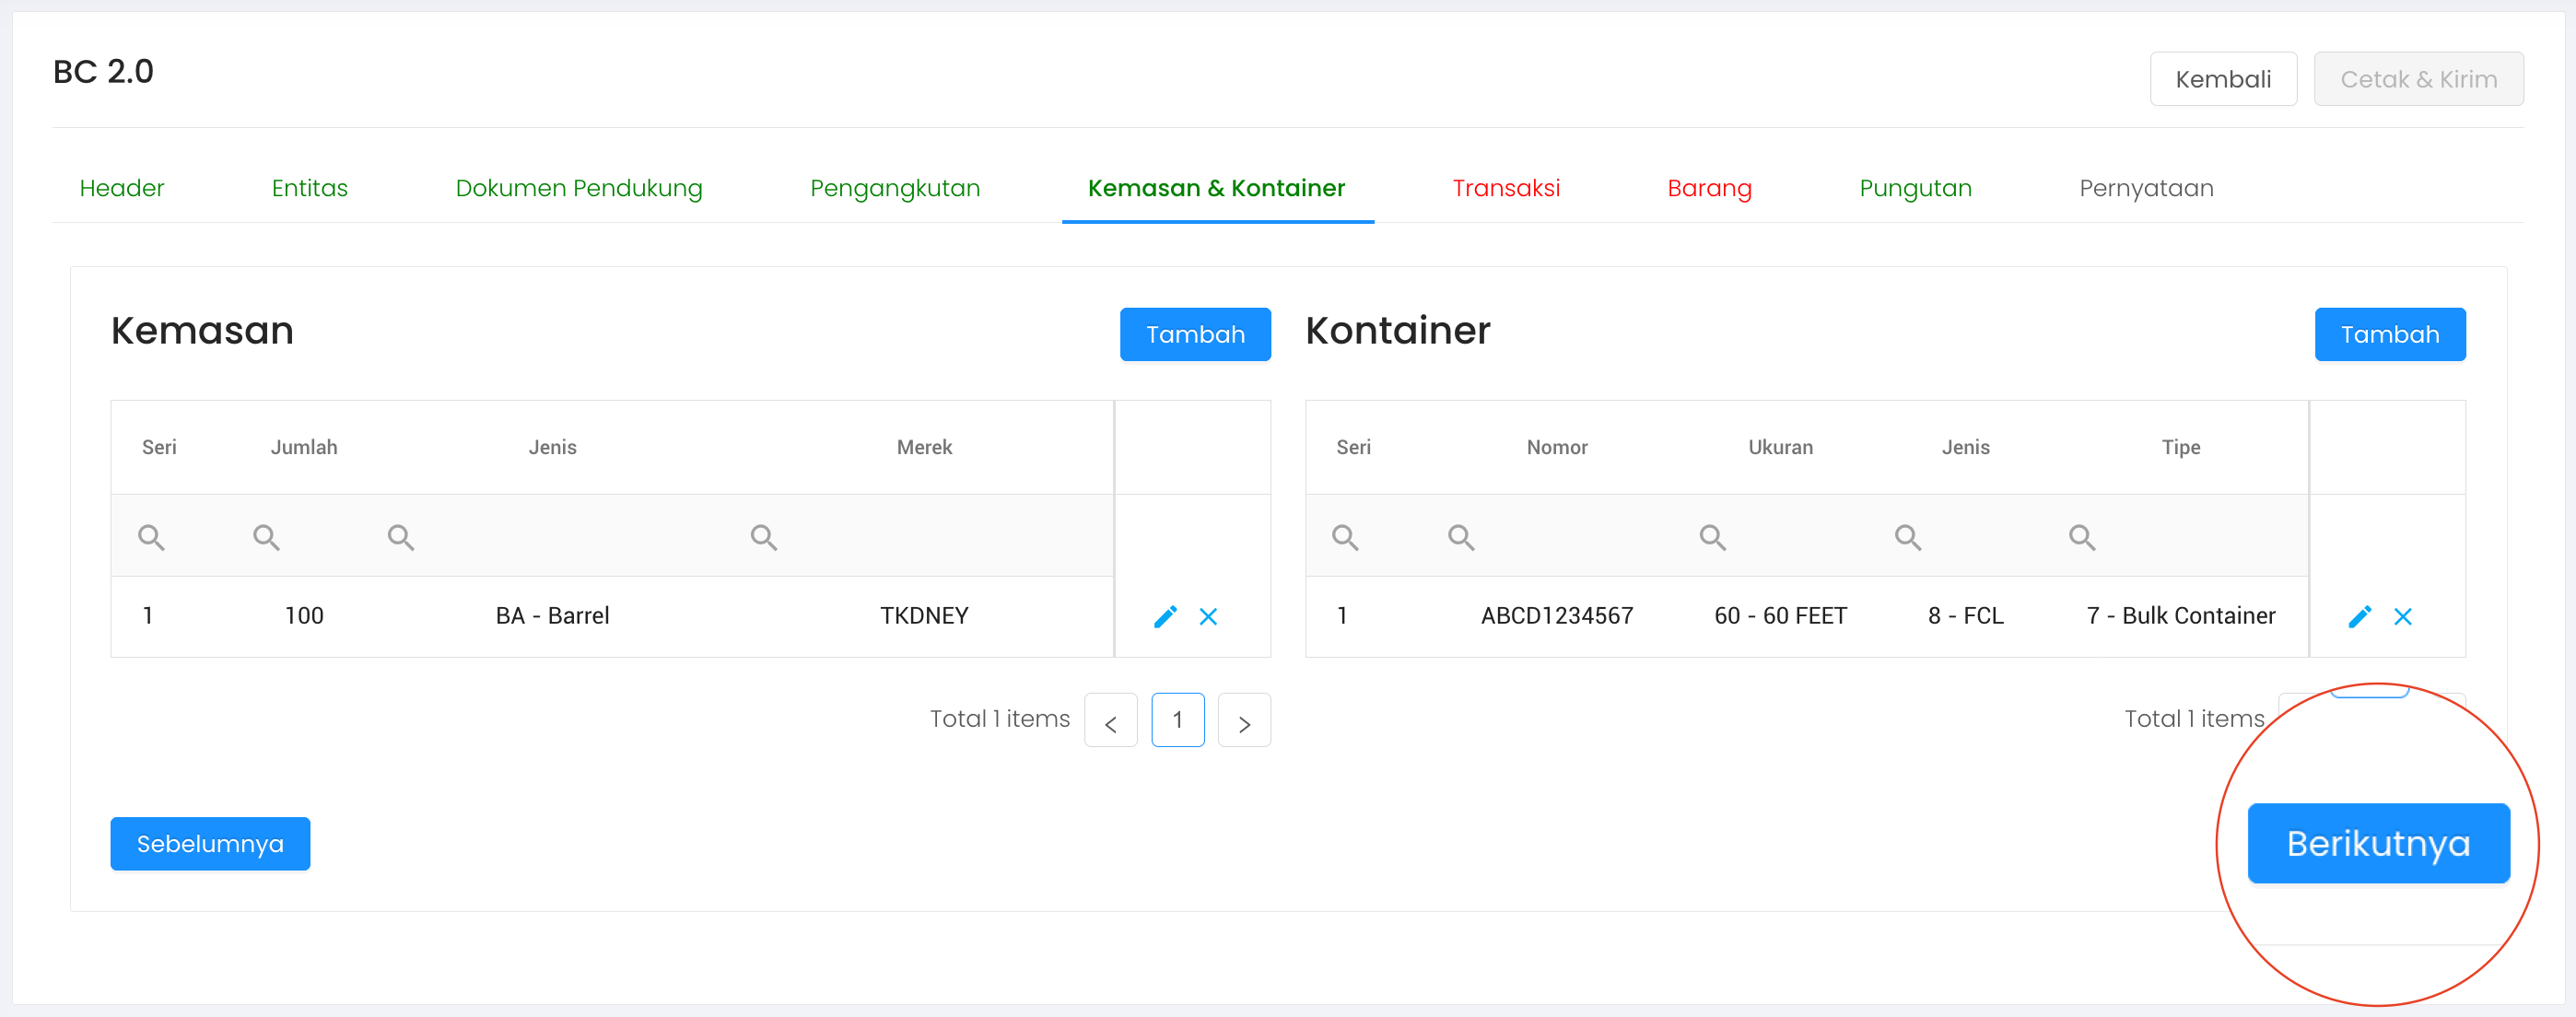
Task: Edit the BA - Barrel kemasan row
Action: (x=1165, y=616)
